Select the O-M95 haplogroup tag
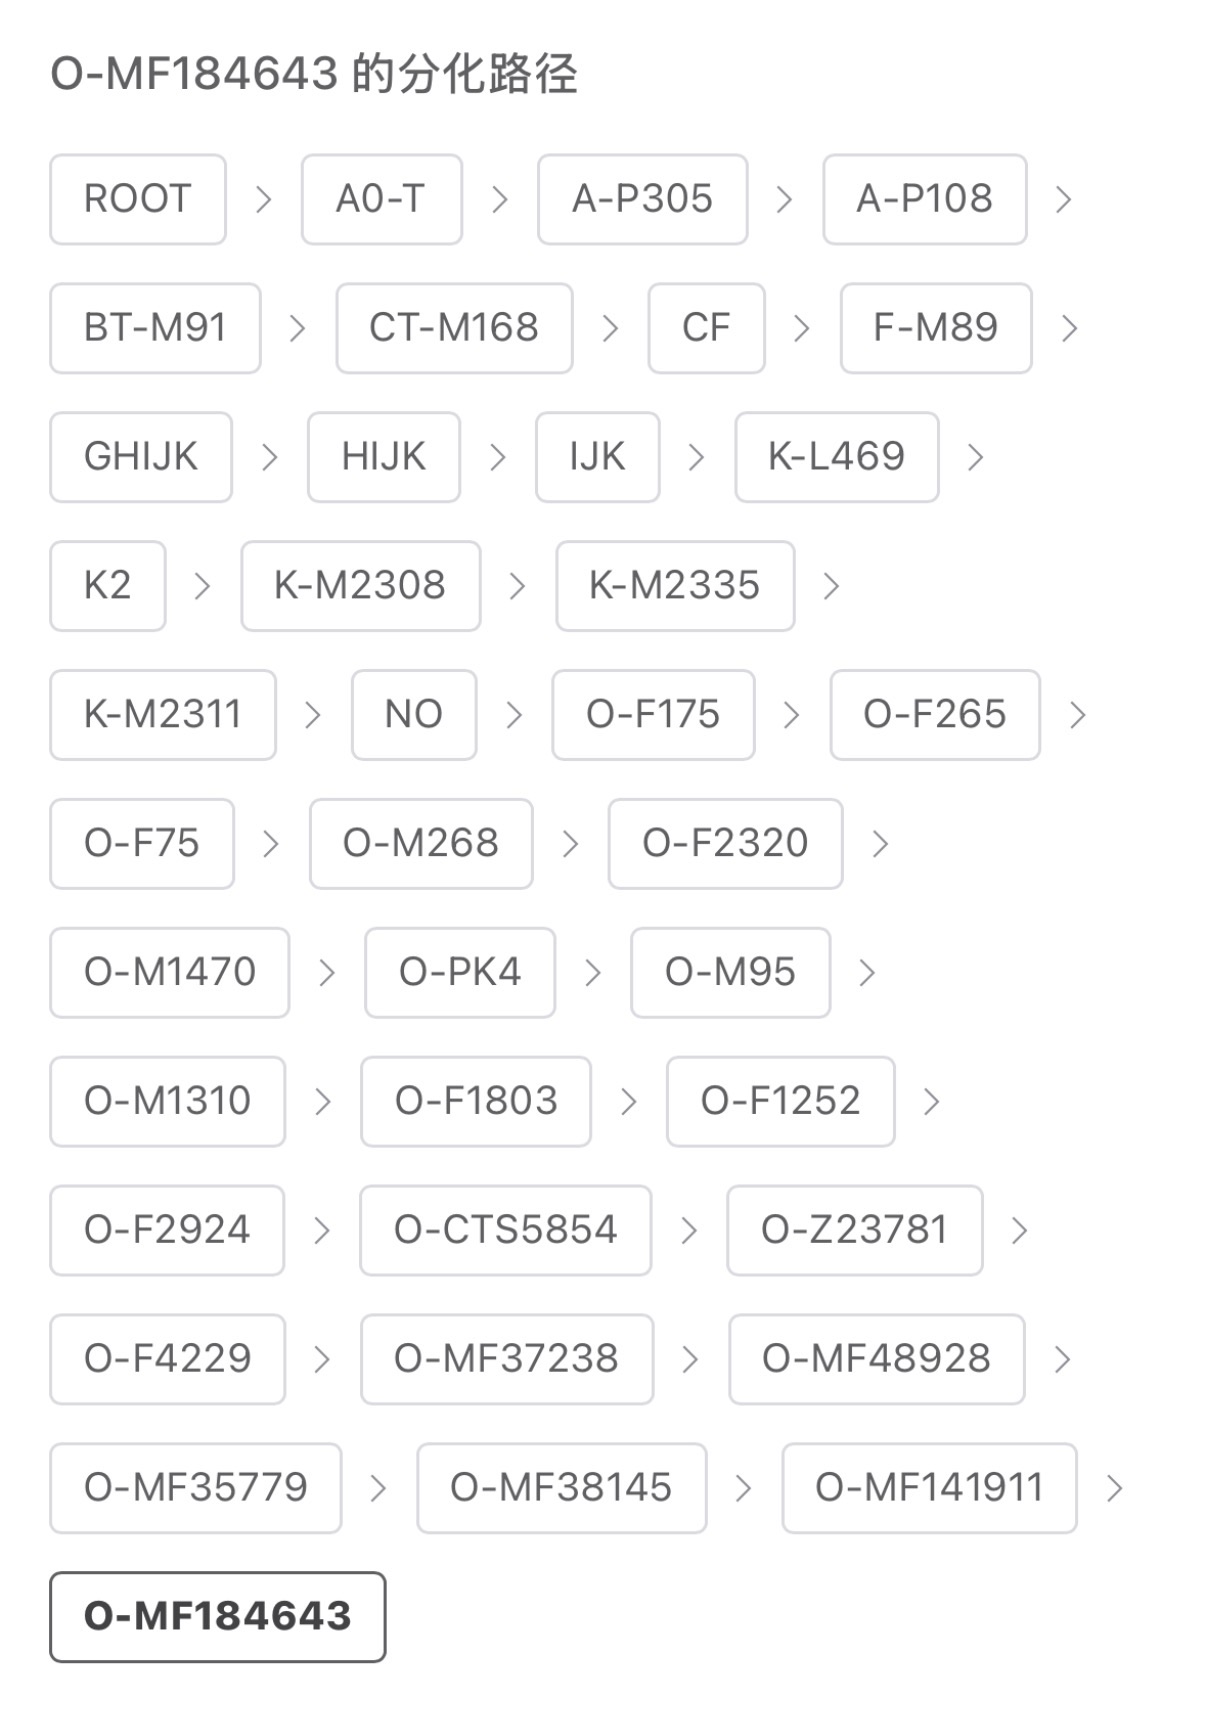This screenshot has height=1714, width=1206. coord(730,973)
